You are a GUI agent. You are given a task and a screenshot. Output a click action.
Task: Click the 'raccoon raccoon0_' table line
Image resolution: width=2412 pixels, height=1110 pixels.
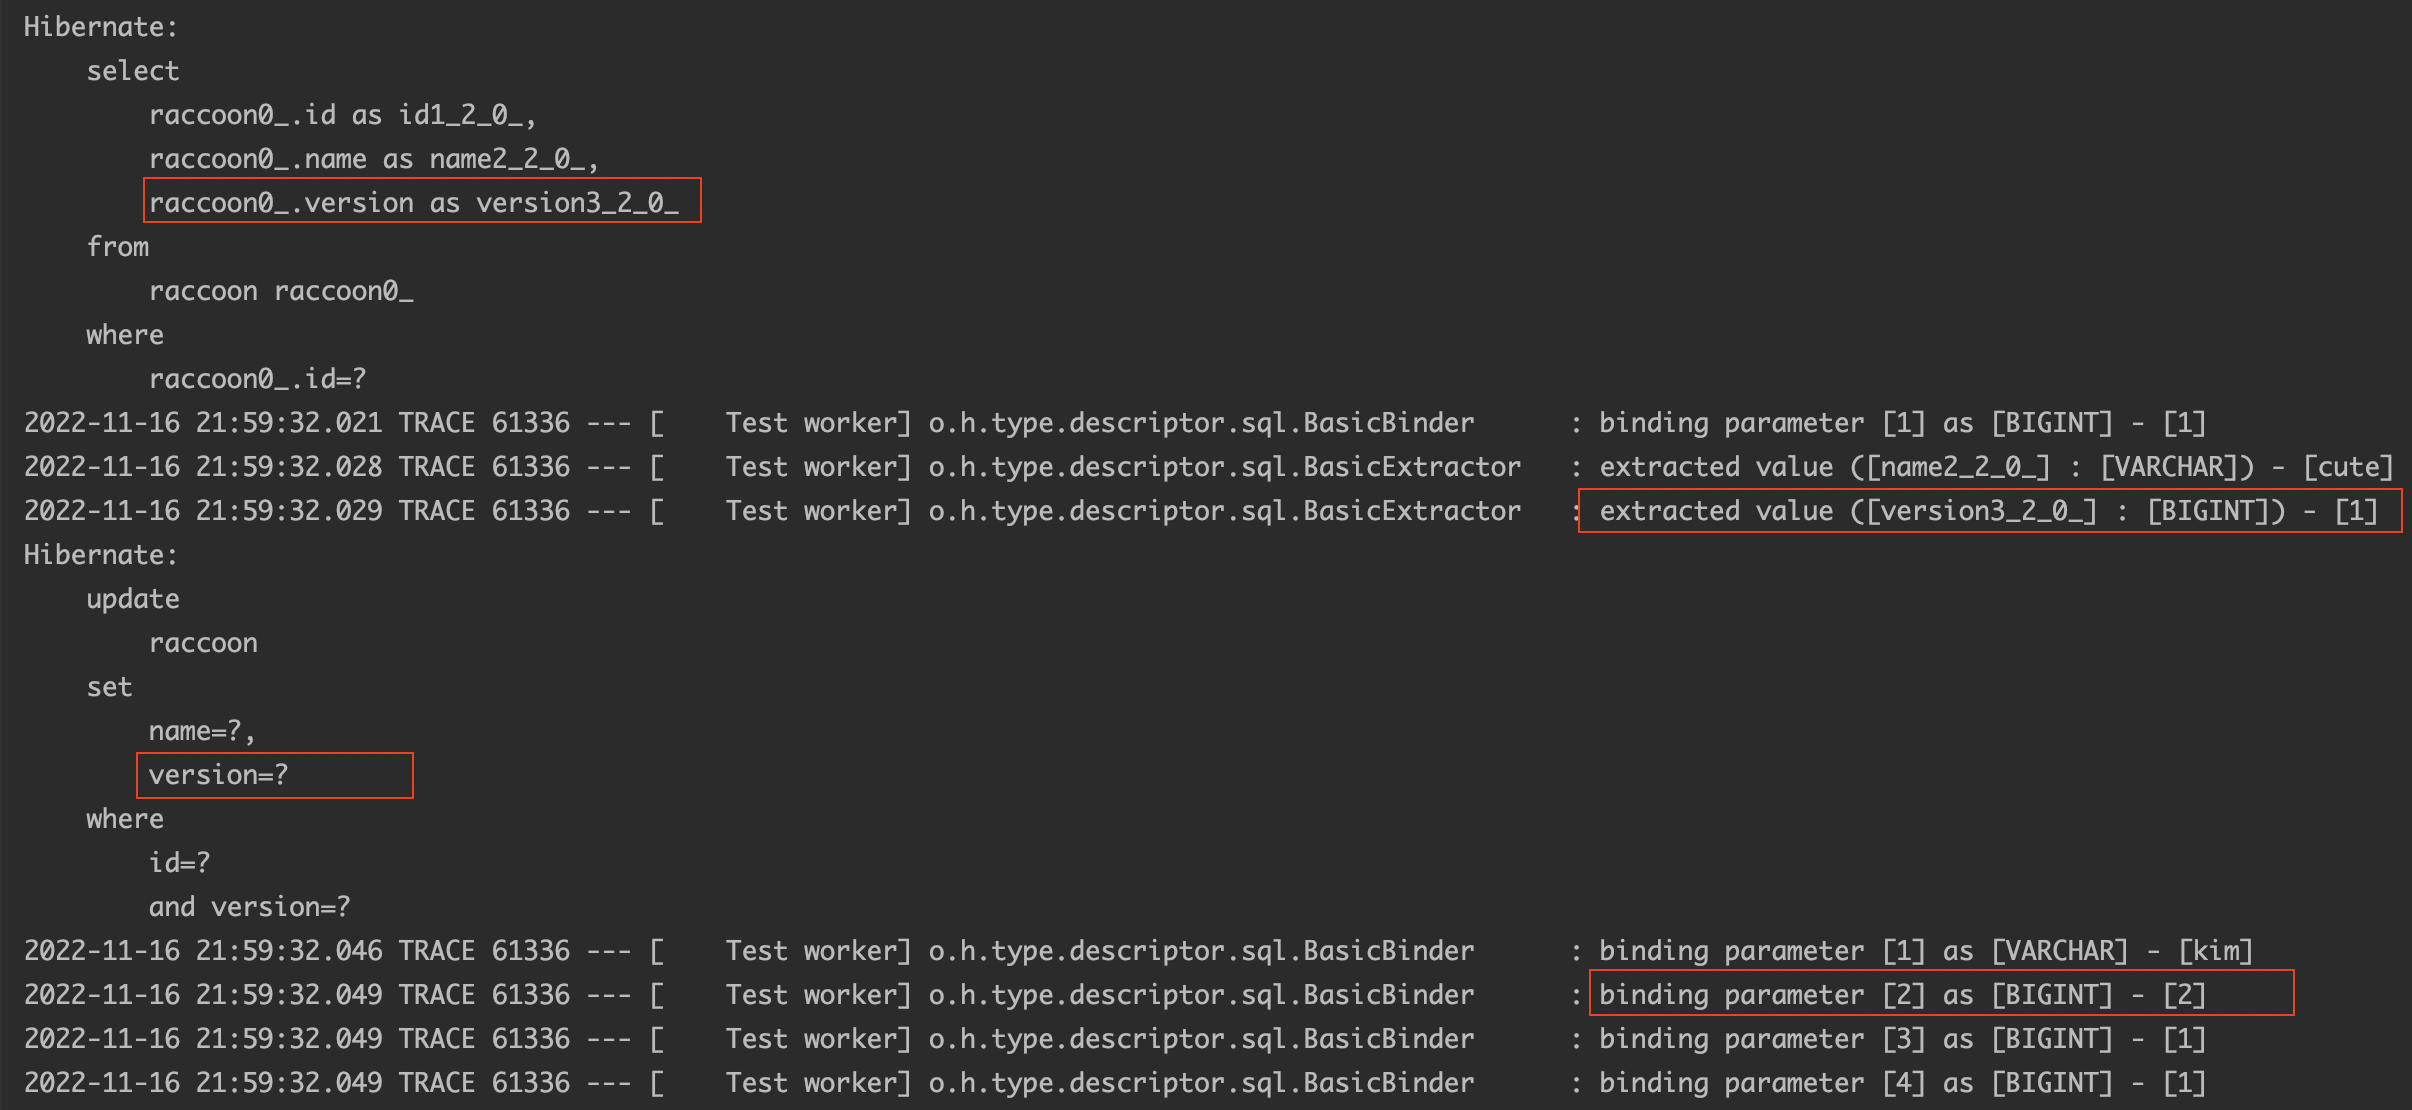point(280,291)
